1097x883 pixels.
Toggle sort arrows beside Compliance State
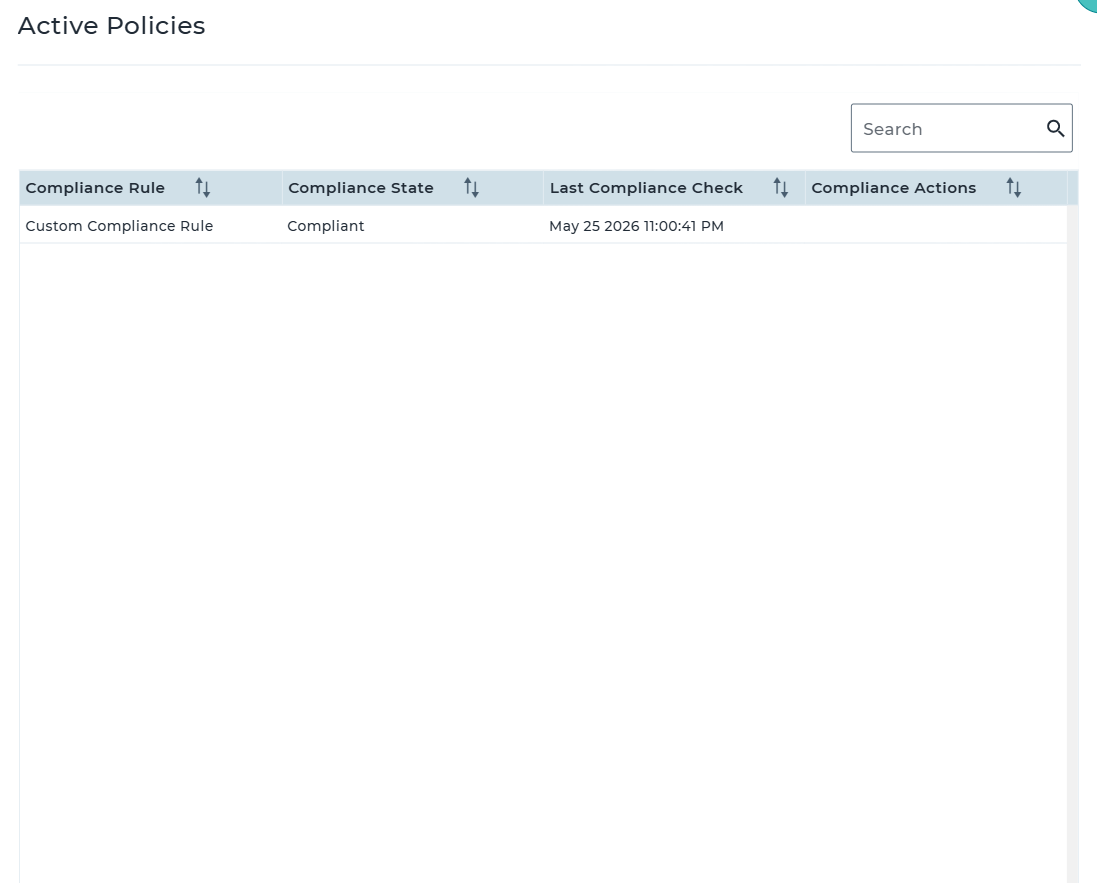(472, 188)
